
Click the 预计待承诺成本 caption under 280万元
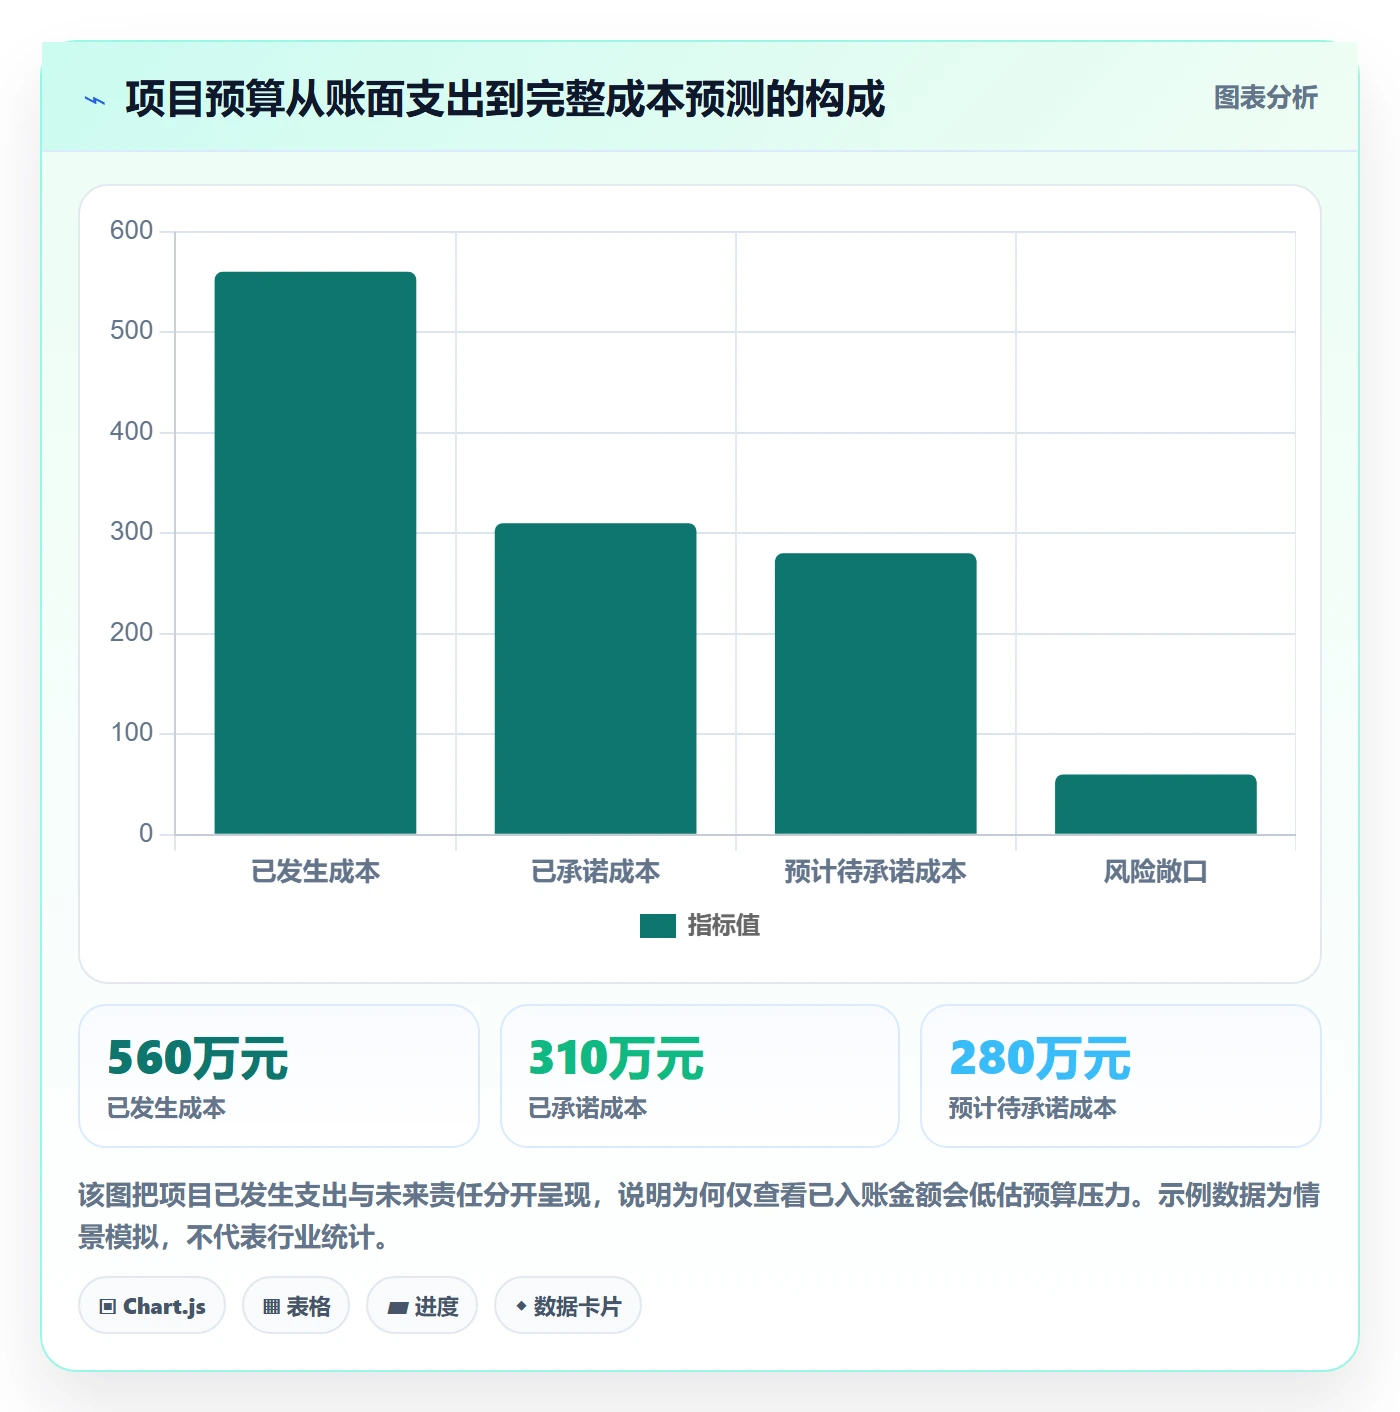coord(1033,1108)
